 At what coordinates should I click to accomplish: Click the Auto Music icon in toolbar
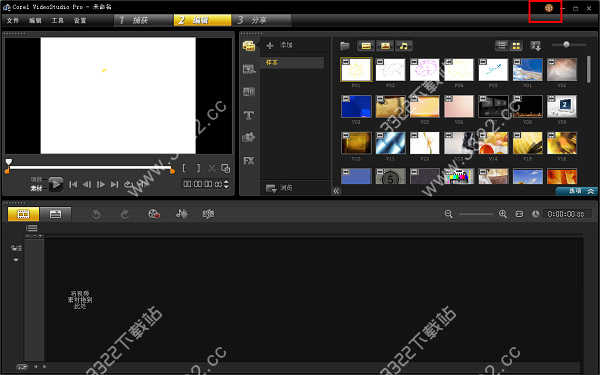tap(209, 214)
